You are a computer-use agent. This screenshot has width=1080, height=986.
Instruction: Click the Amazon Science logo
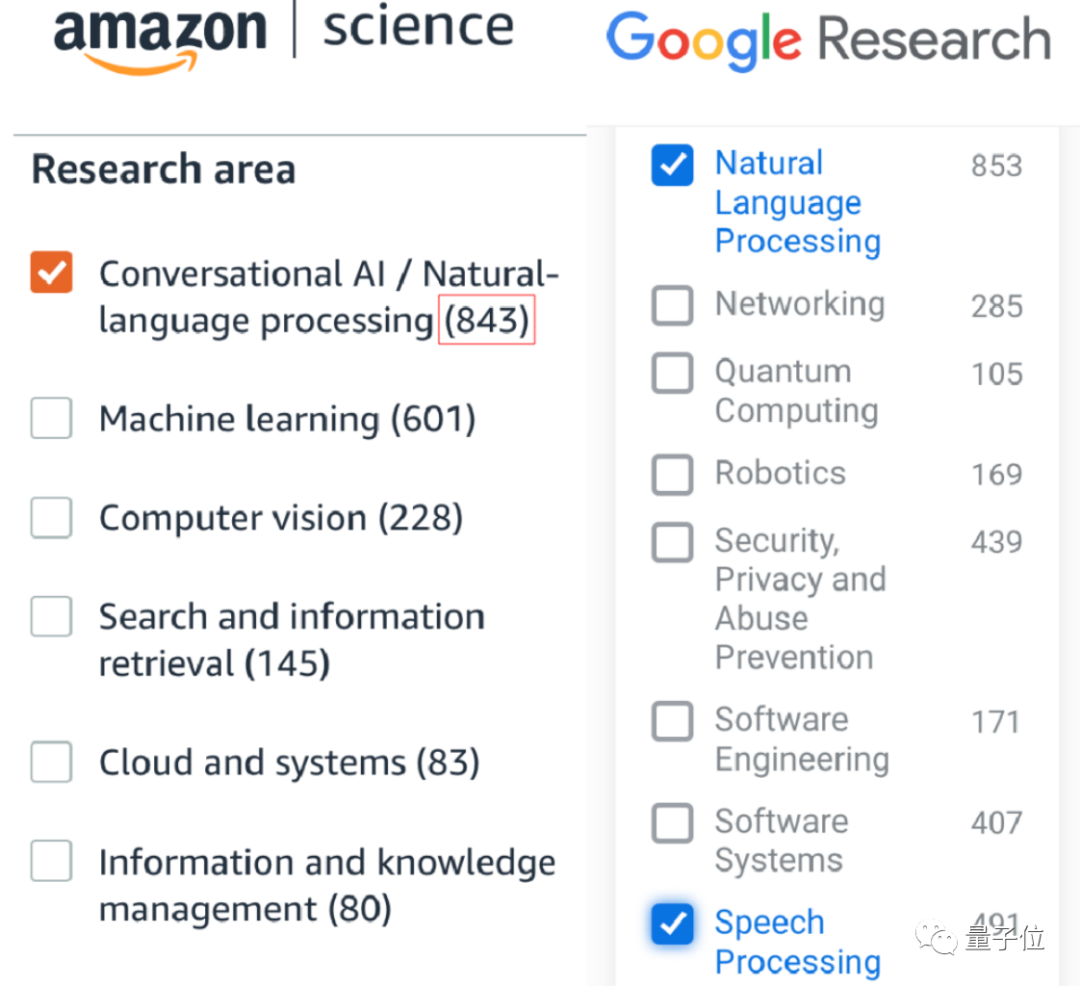(x=284, y=38)
